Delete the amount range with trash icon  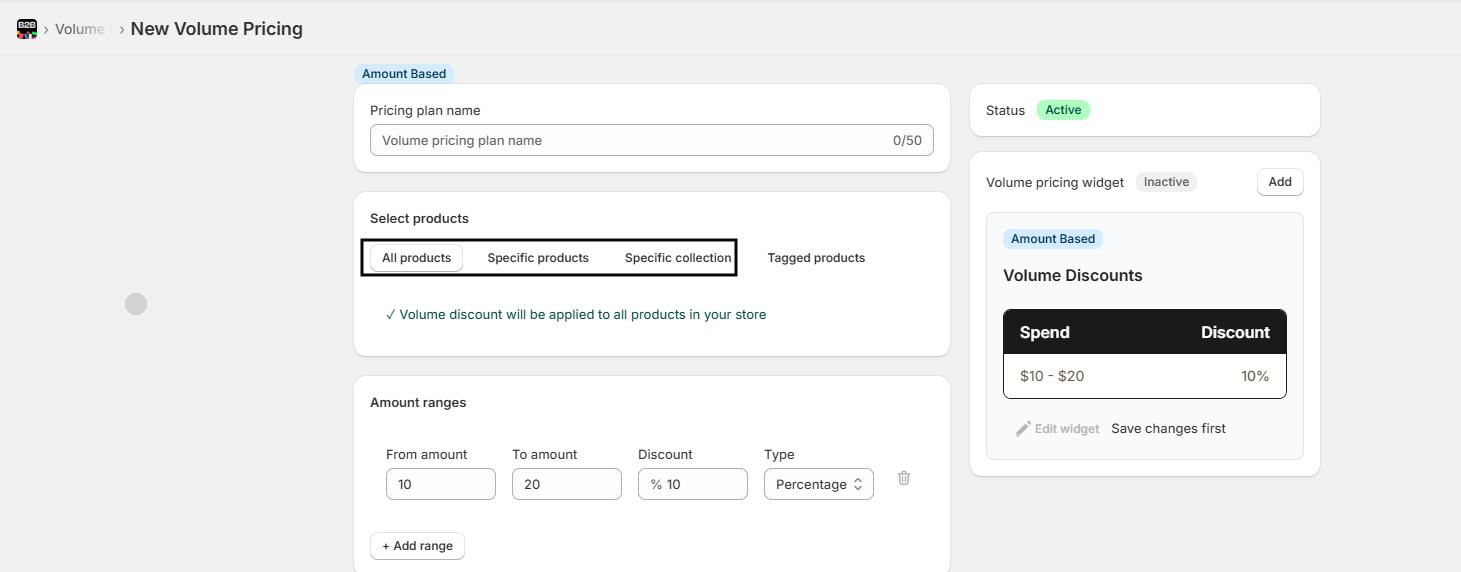click(904, 478)
